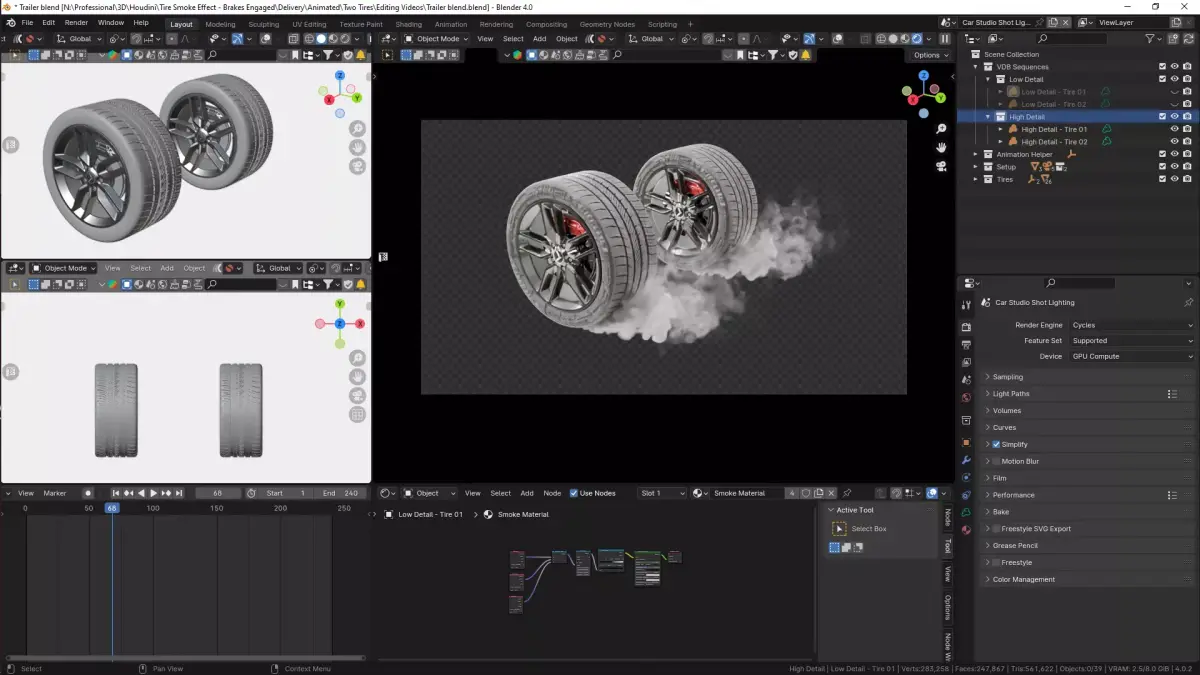Click the Light Paths presets list icon
Screen dimensions: 1200x675
1173,394
